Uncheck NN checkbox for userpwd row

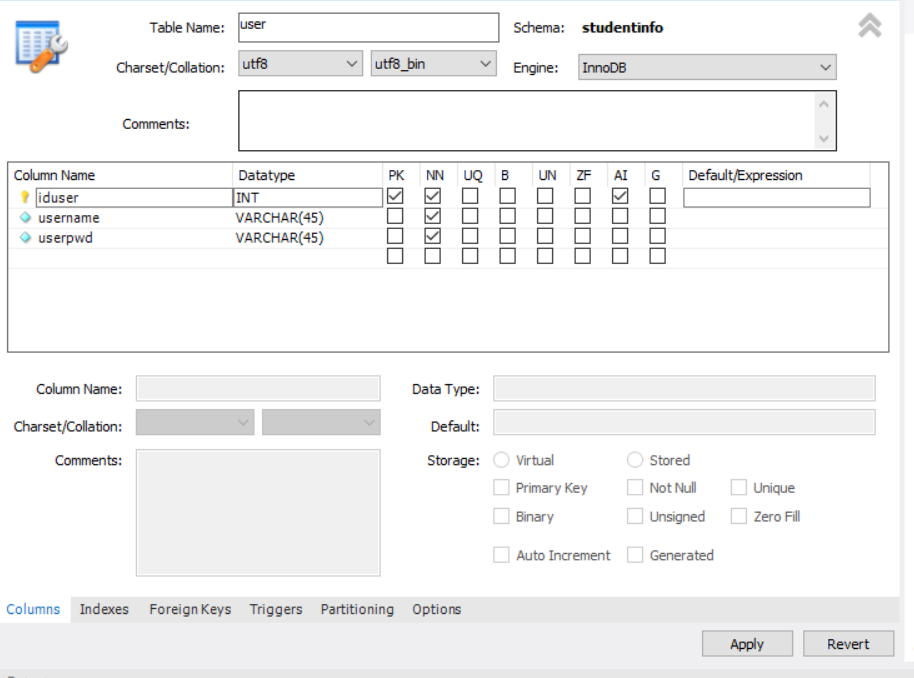pyautogui.click(x=433, y=236)
